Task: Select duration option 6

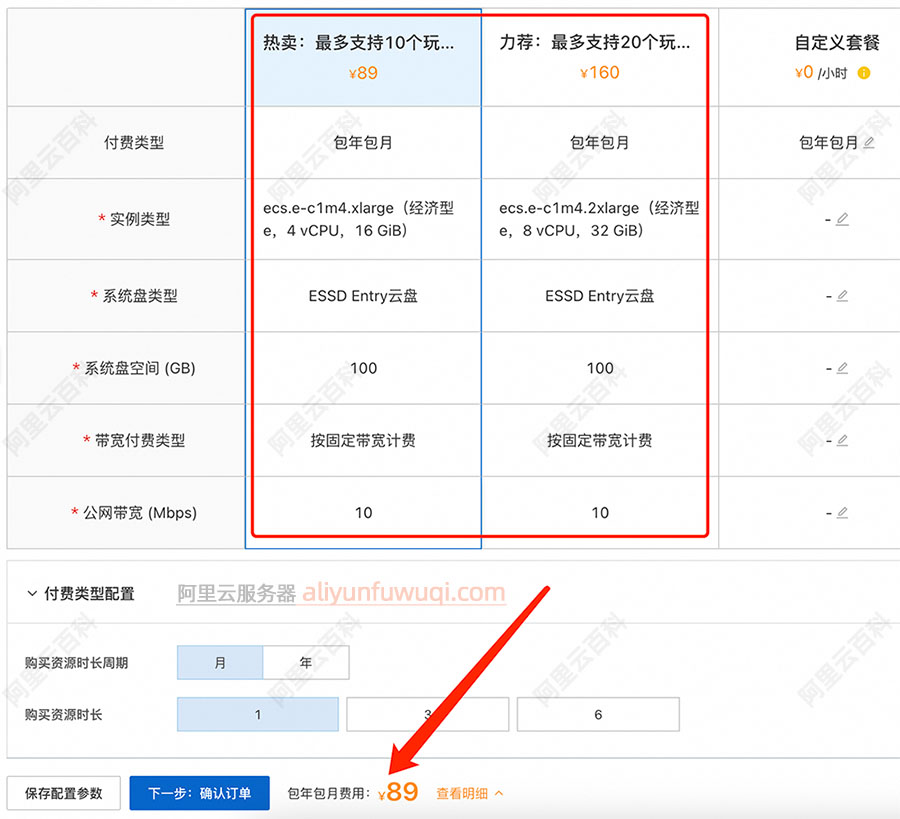Action: (x=598, y=714)
